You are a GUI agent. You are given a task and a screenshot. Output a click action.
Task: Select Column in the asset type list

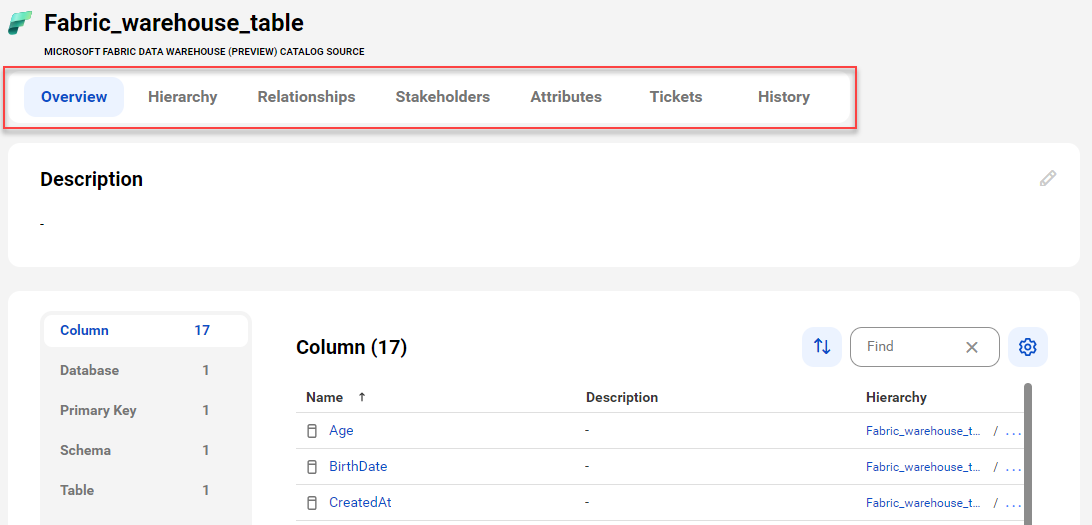tap(146, 331)
